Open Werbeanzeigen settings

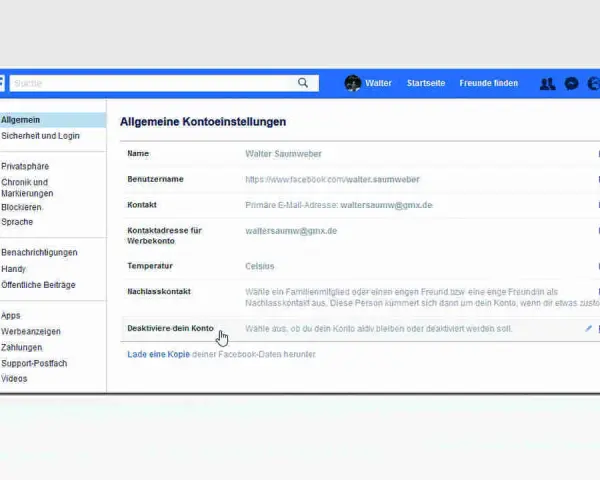click(x=31, y=331)
